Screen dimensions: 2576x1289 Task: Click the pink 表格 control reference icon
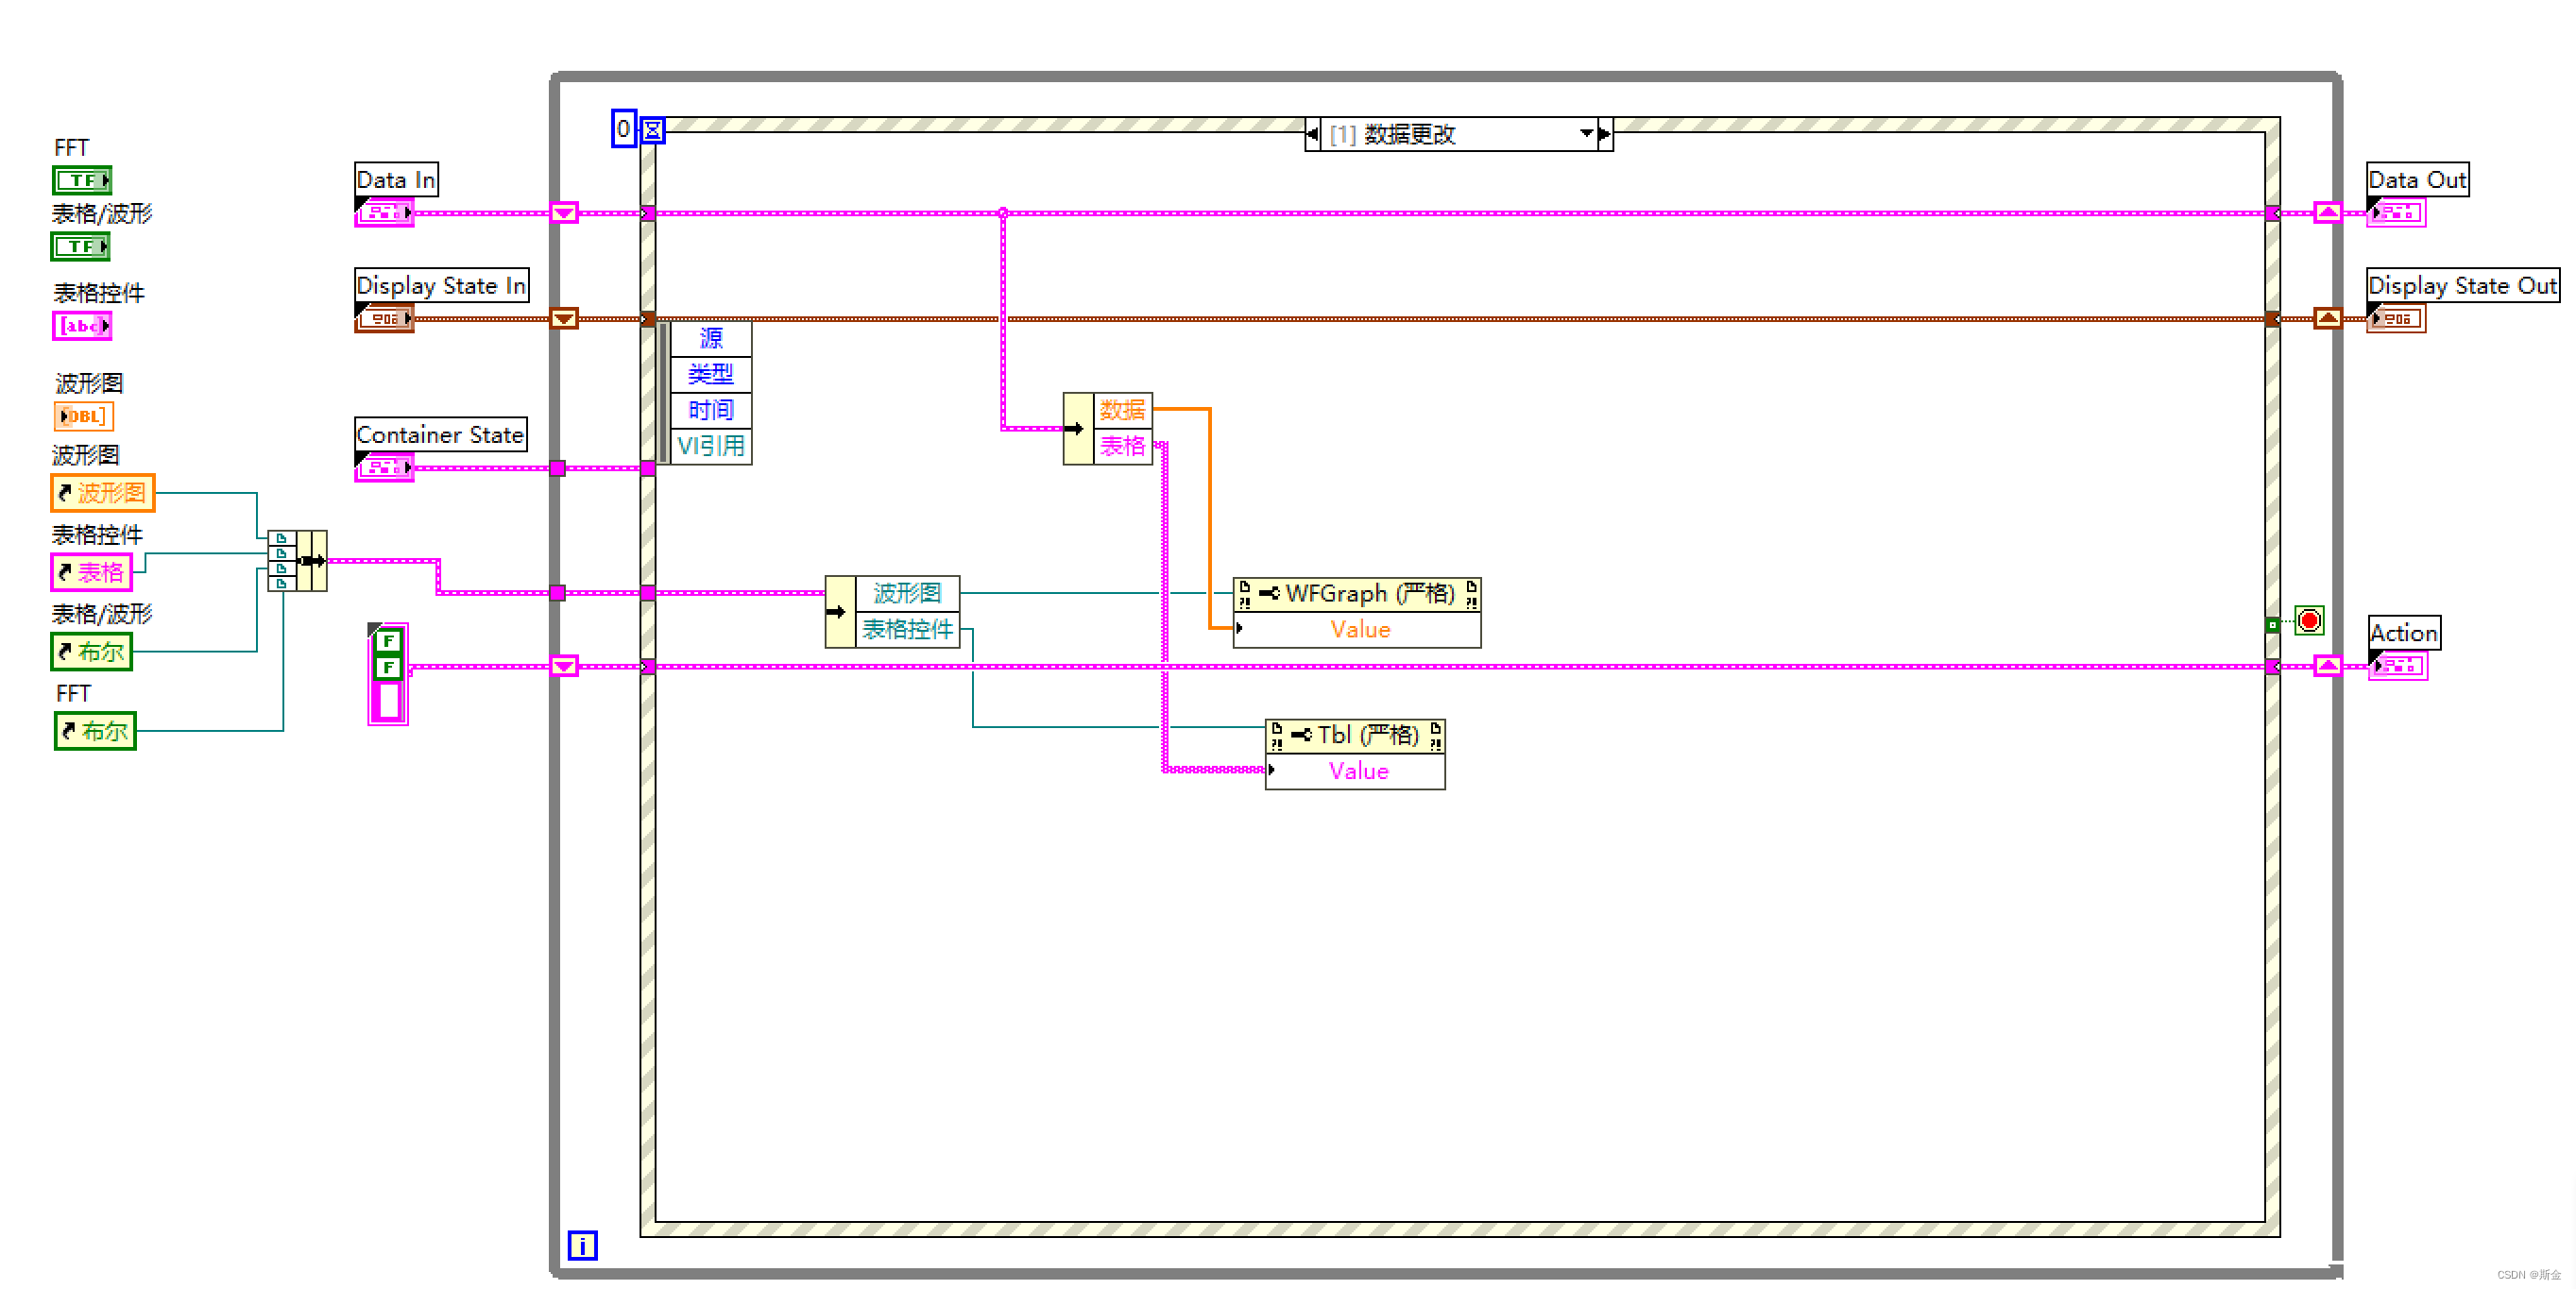click(92, 572)
